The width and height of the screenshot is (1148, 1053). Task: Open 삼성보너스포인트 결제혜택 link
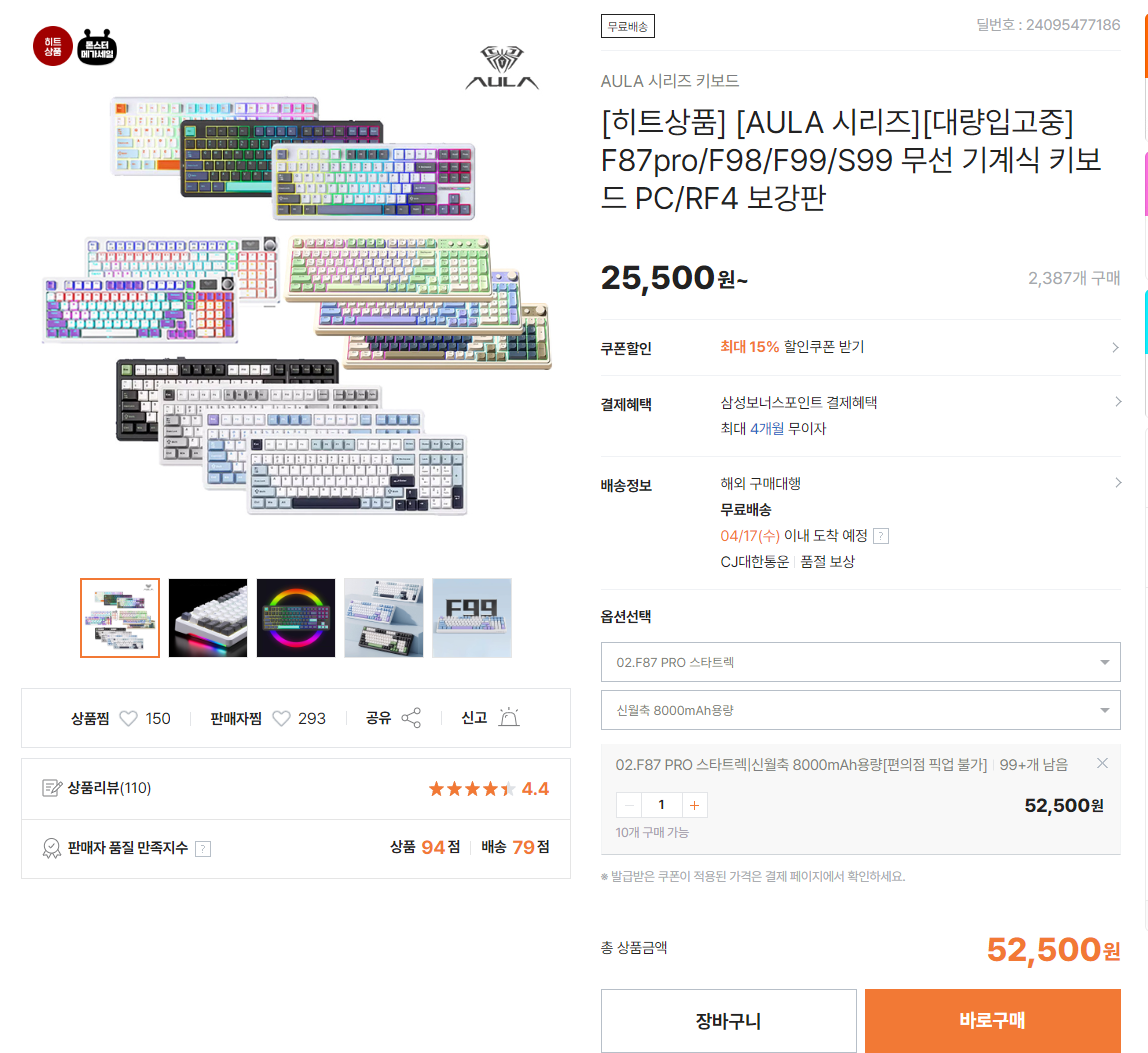tap(799, 402)
